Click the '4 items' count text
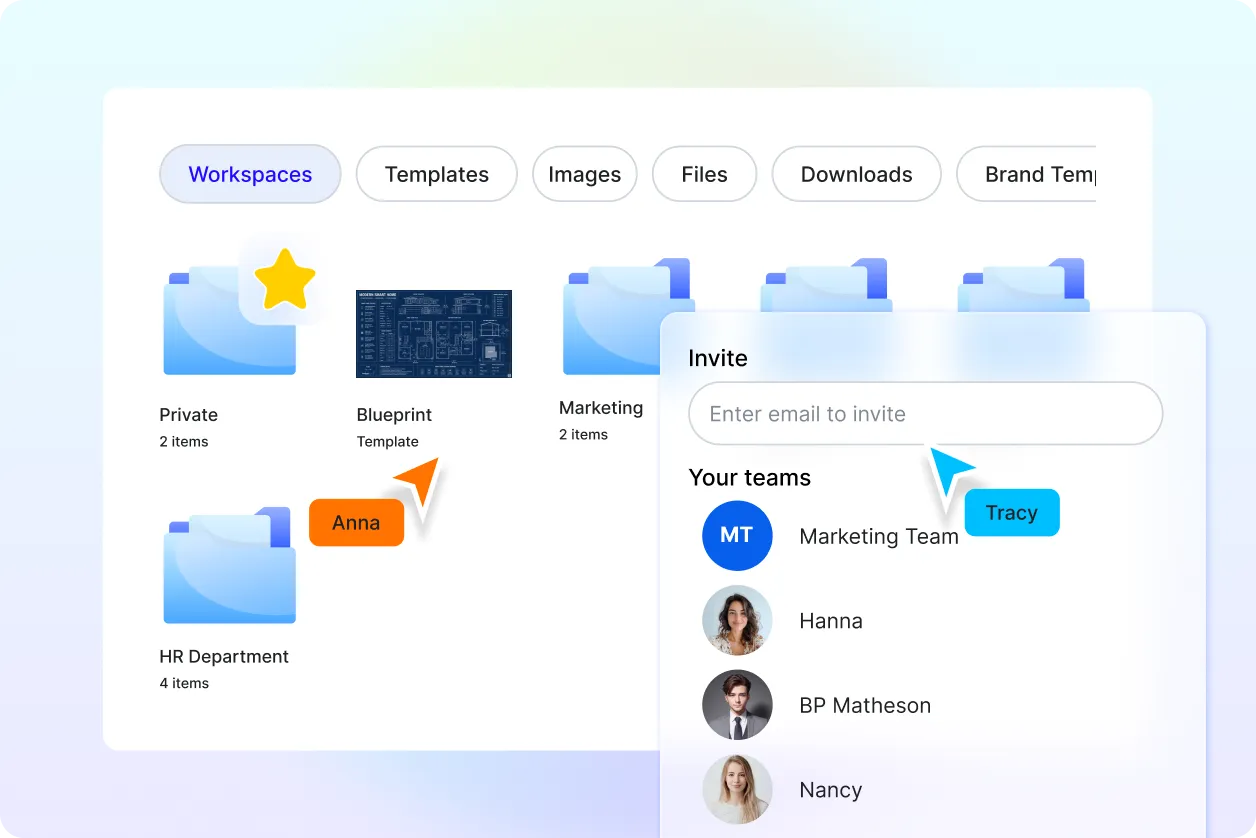The width and height of the screenshot is (1256, 838). point(184,683)
